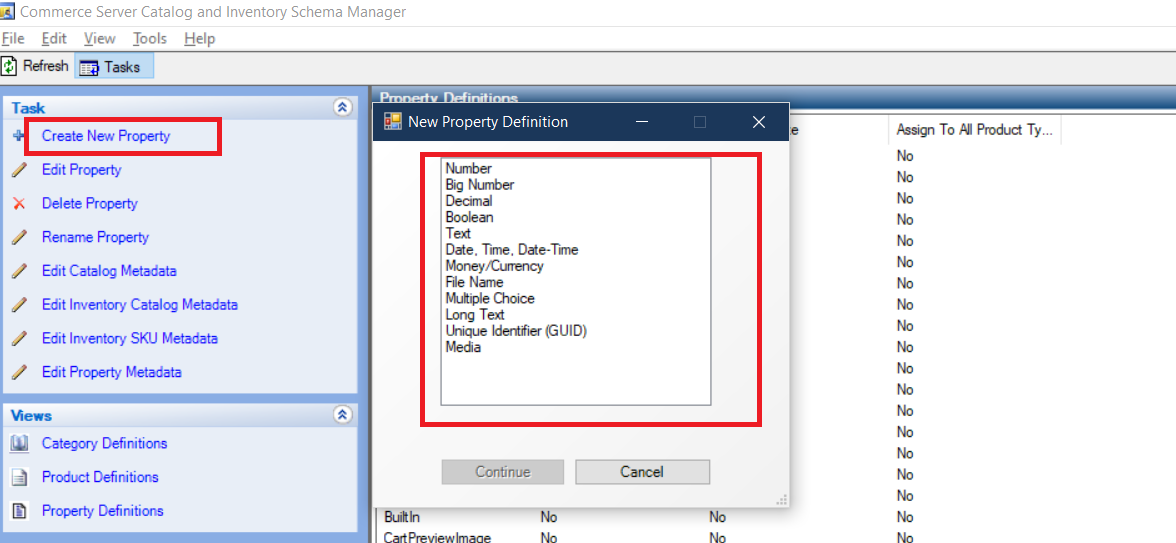Click the Cancel button in the dialog

642,472
